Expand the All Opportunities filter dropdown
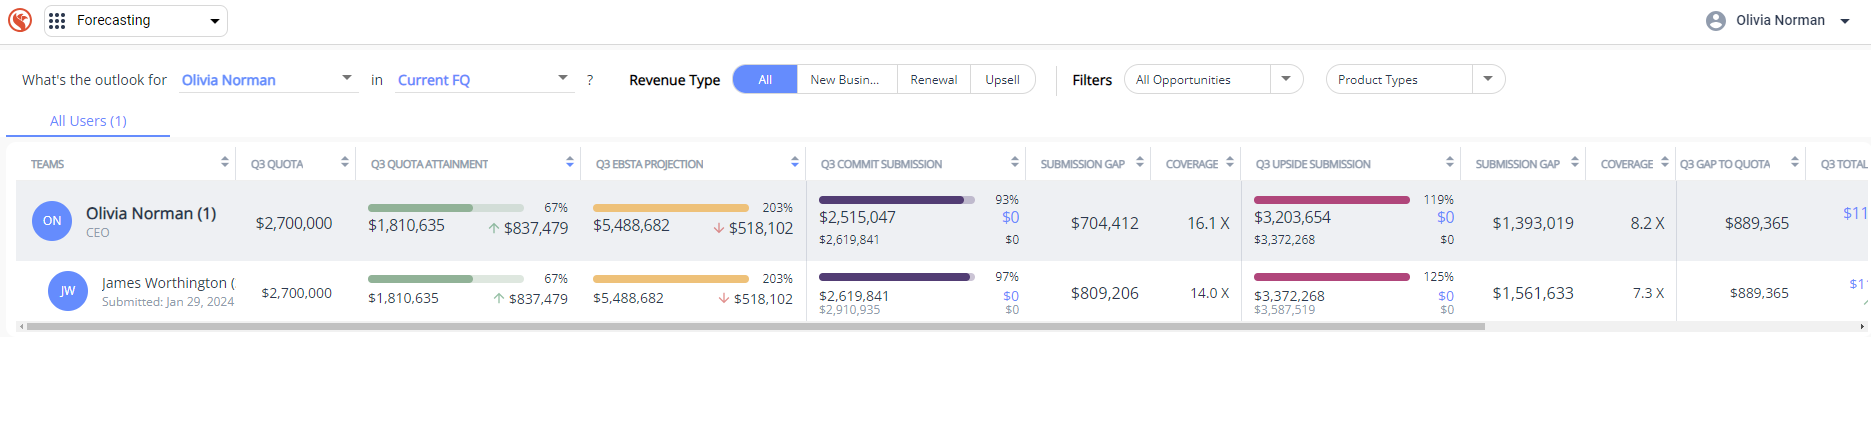The height and width of the screenshot is (425, 1871). (1285, 79)
